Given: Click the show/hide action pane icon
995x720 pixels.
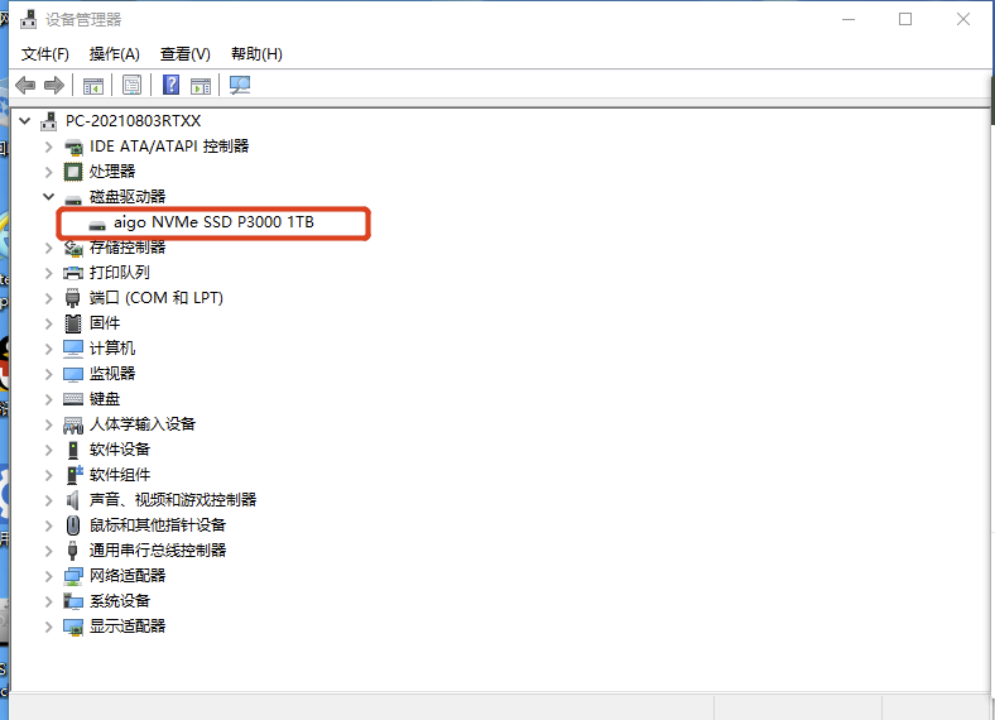Looking at the screenshot, I should point(201,85).
